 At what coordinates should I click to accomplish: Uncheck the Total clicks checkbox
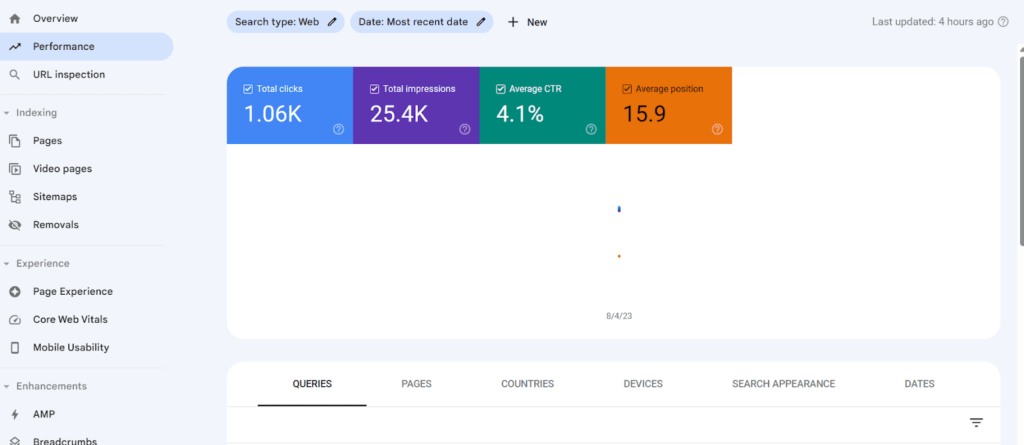point(248,89)
